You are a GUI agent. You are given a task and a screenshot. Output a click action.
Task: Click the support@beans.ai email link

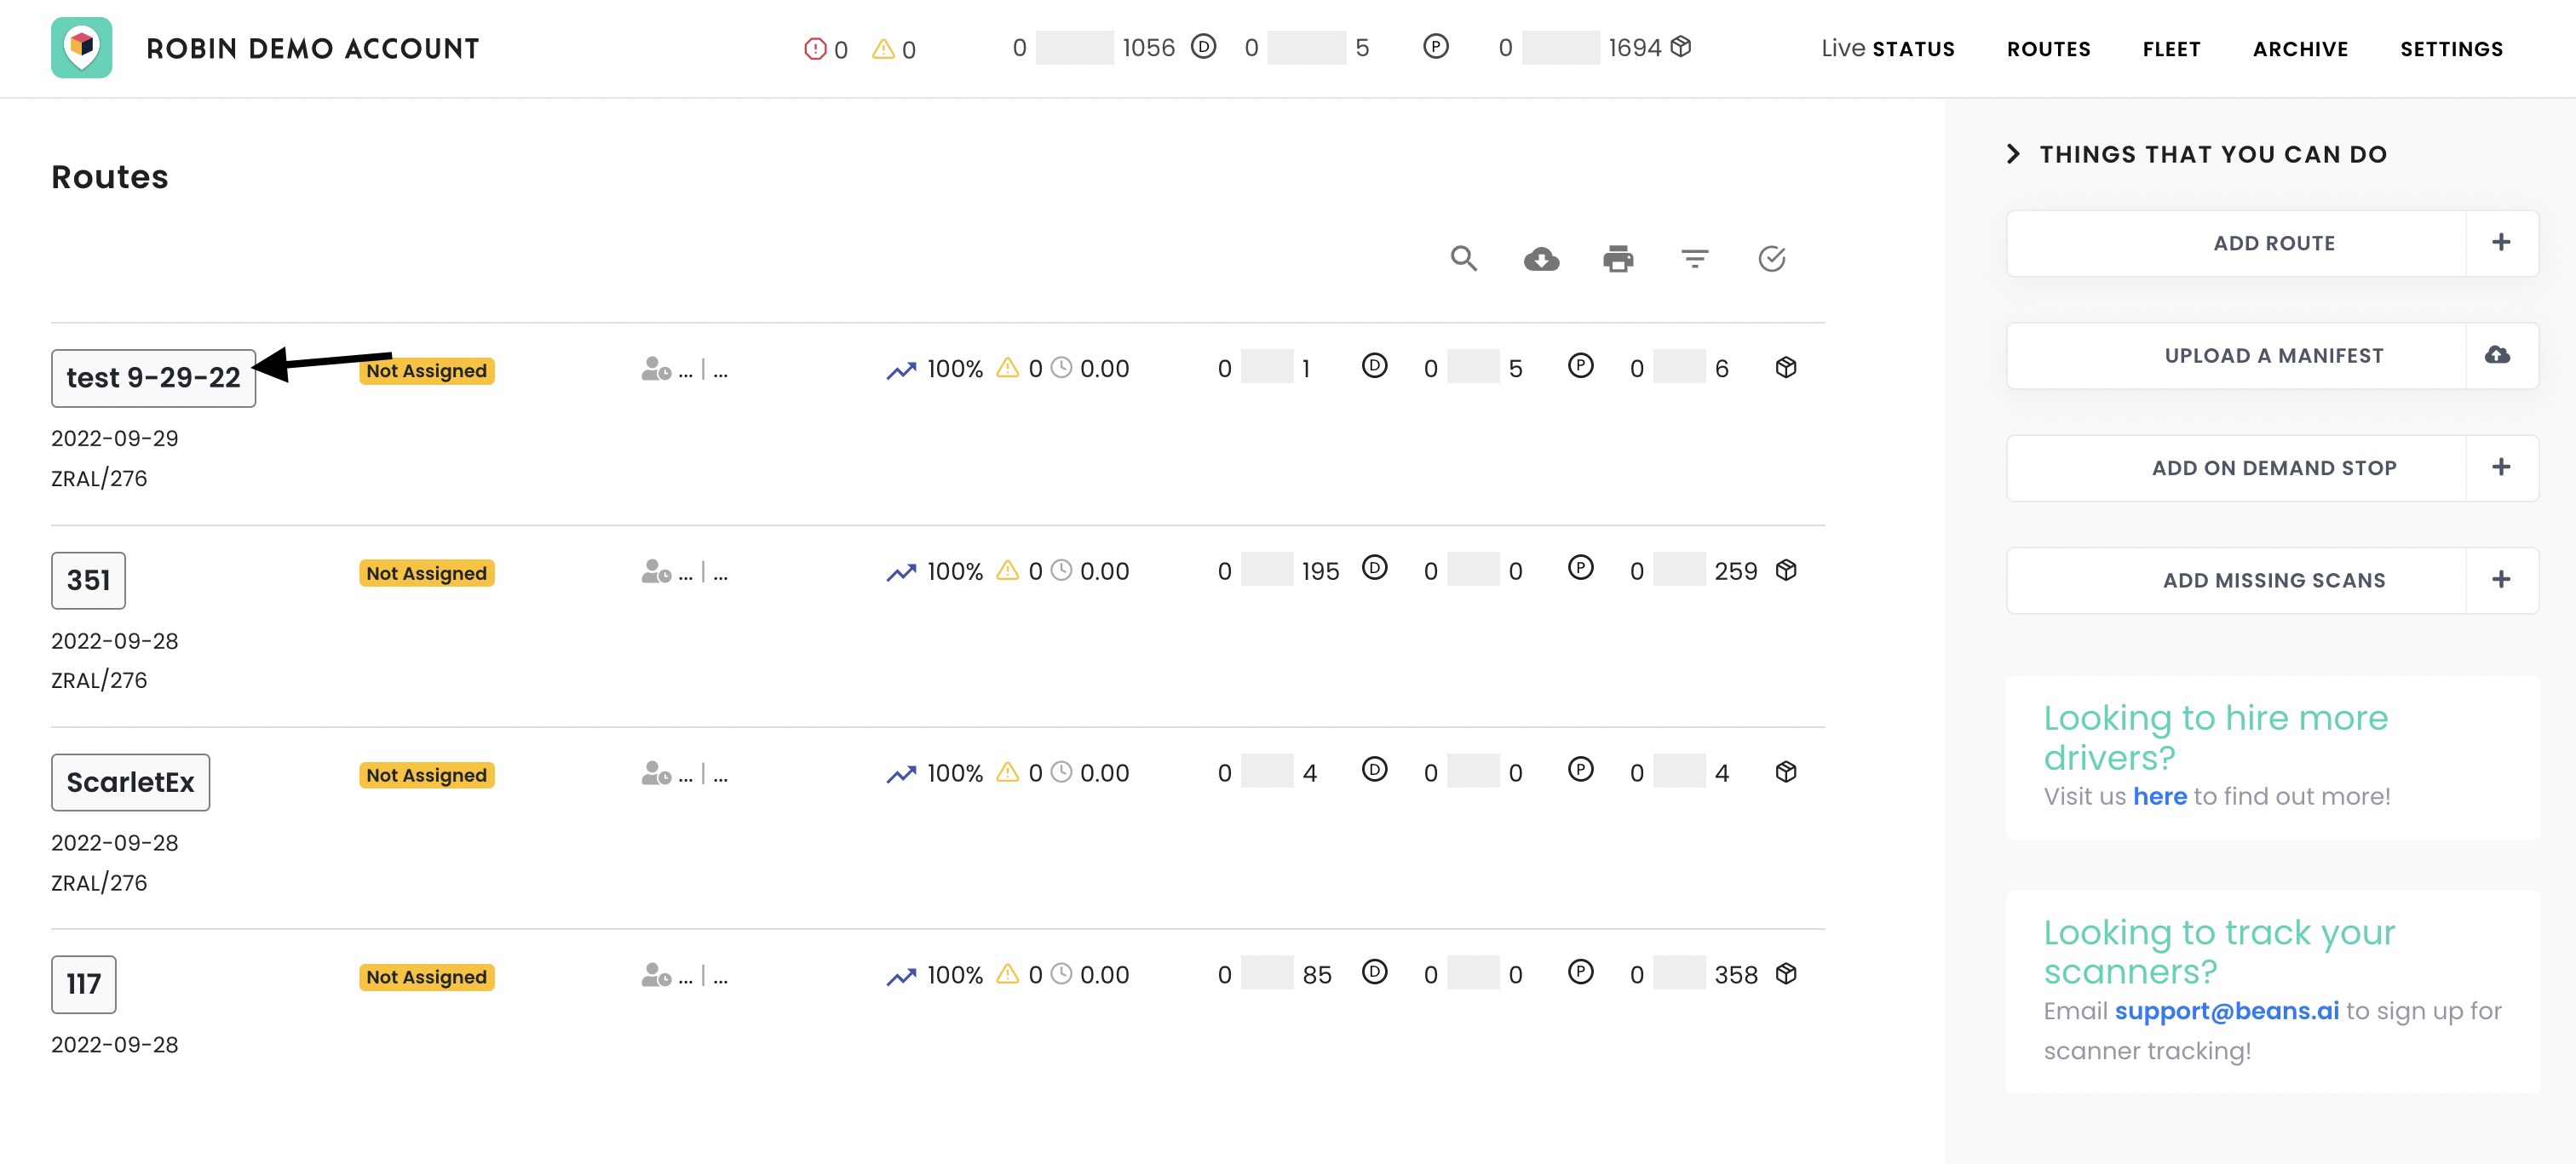(2226, 1011)
